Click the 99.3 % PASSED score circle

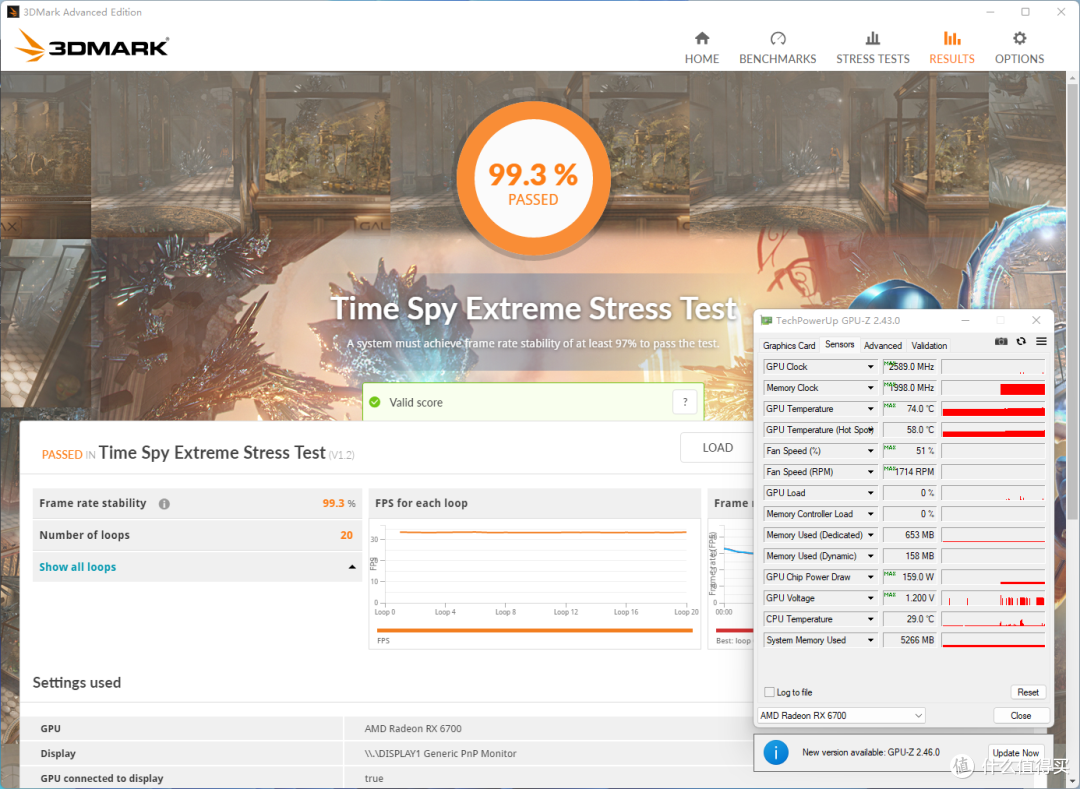coord(533,179)
